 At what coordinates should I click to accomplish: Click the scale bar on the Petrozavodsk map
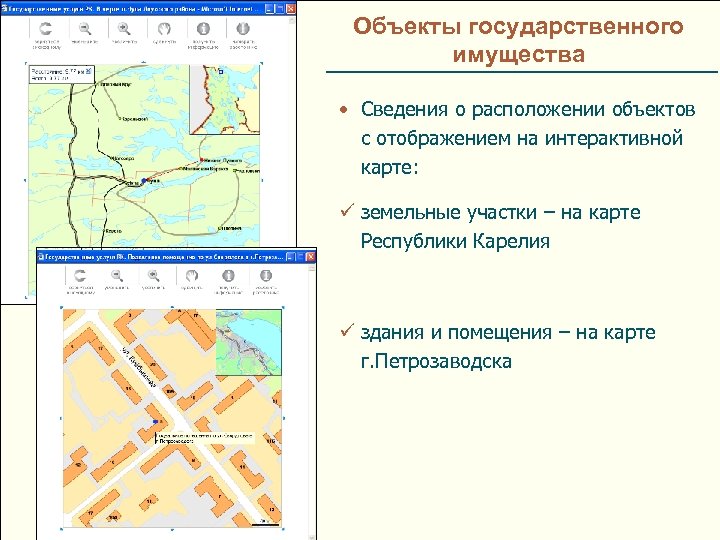tap(265, 523)
